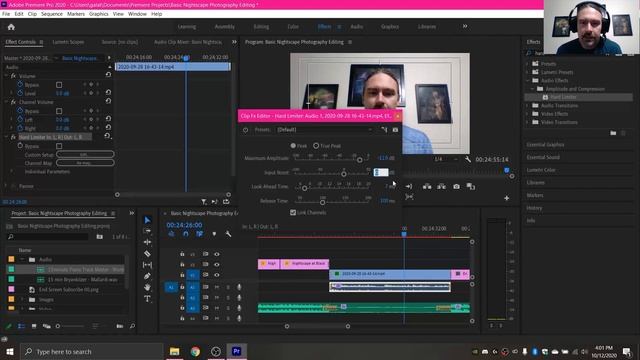Viewport: 640px width, 360px height.
Task: Open the Markers menu
Action: 76,14
